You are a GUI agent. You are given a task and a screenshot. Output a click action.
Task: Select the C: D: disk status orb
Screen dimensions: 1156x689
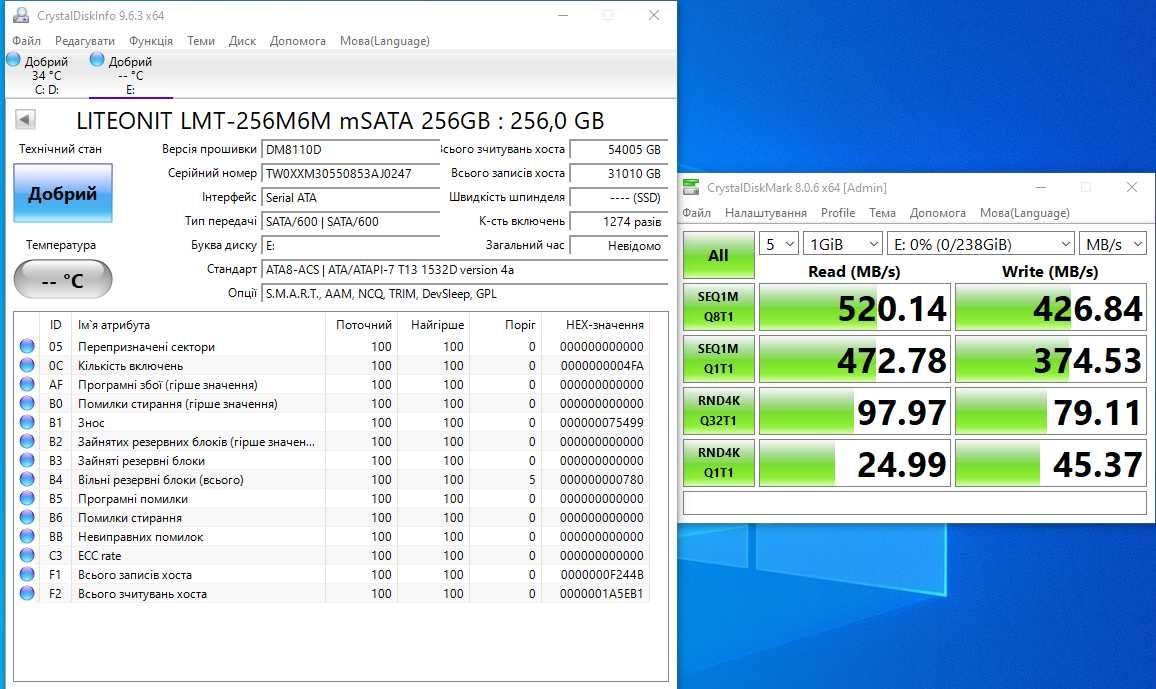(13, 60)
